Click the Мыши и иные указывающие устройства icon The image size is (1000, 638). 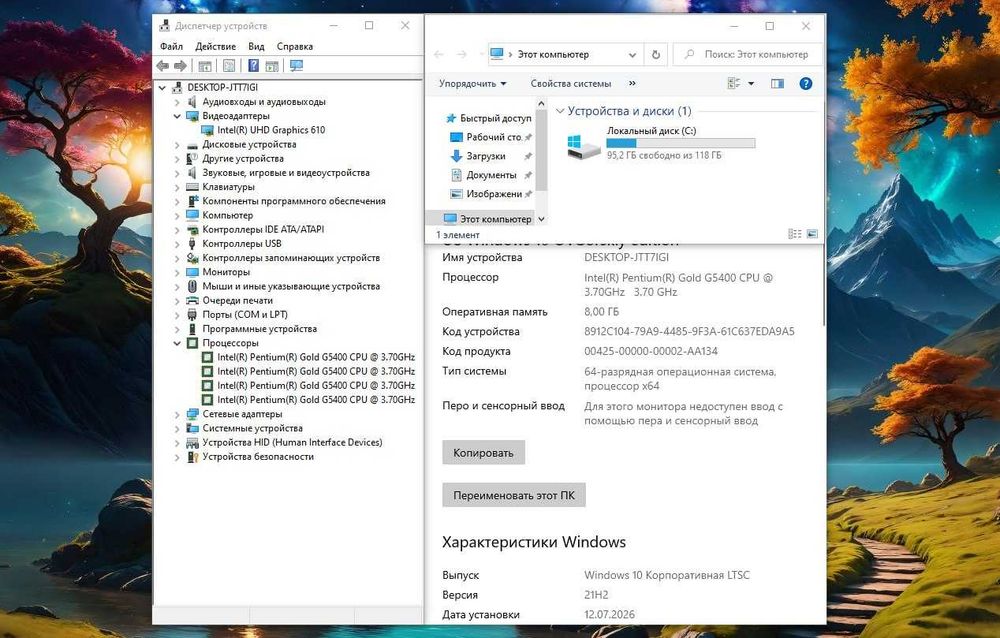(x=192, y=286)
